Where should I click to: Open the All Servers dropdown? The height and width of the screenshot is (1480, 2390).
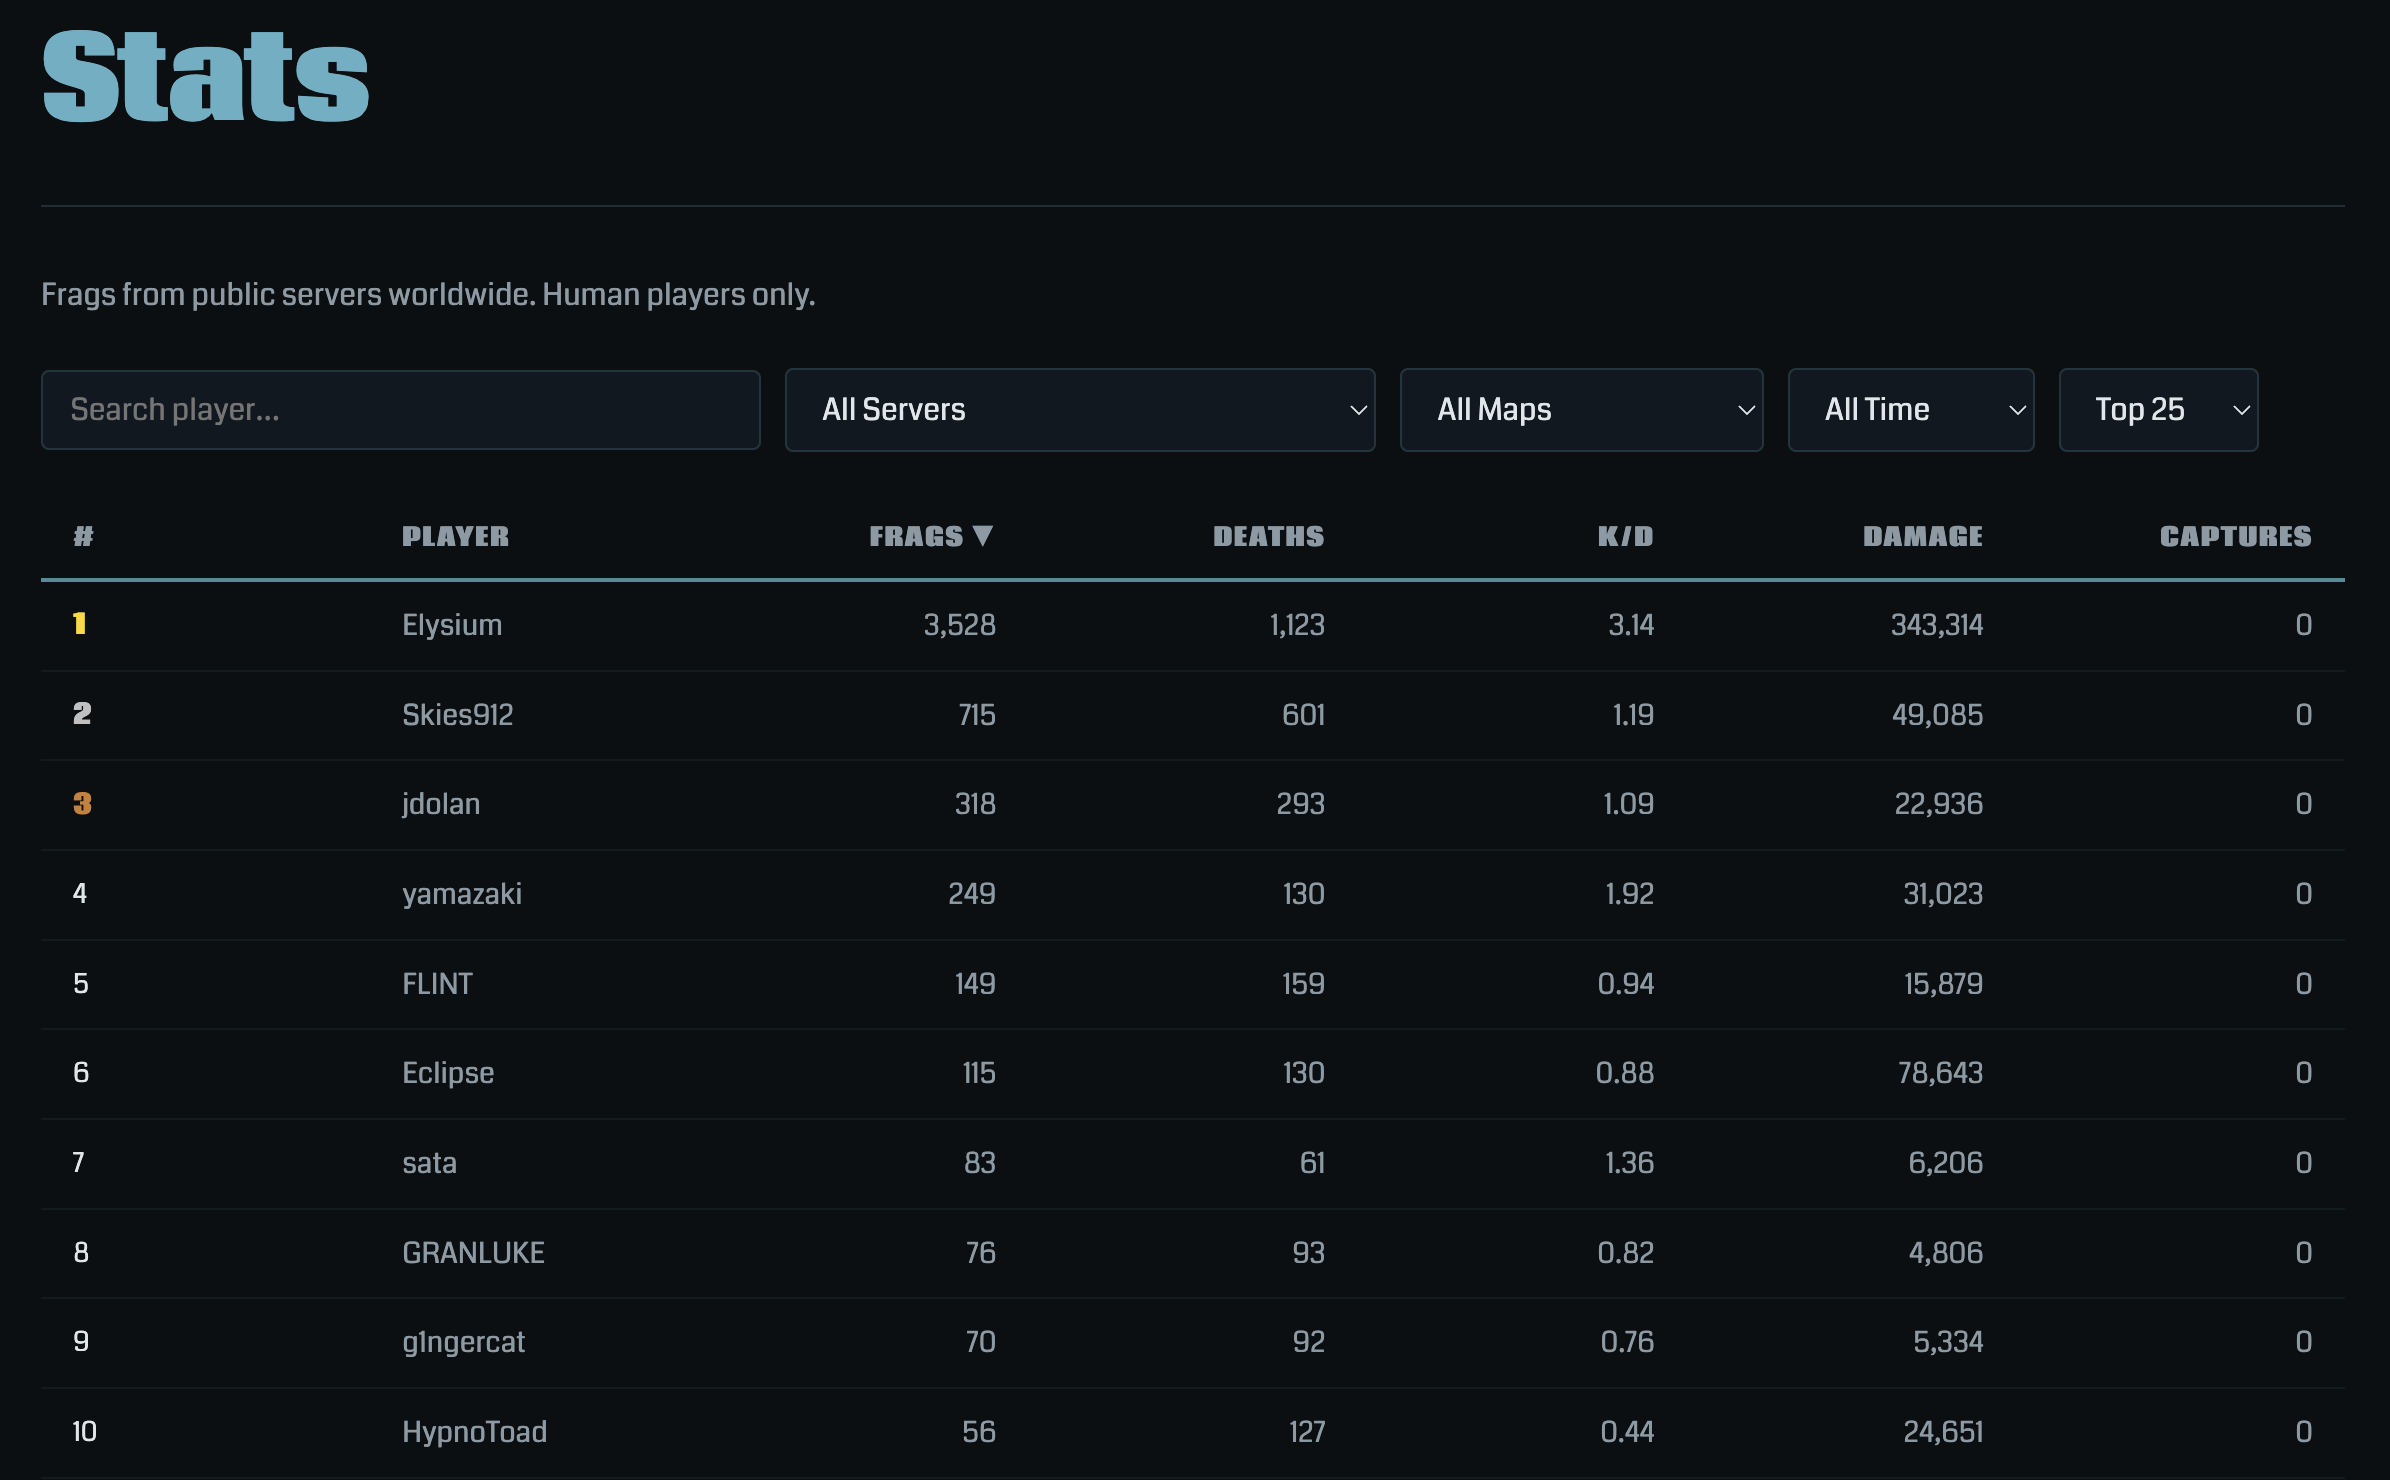tap(1080, 410)
